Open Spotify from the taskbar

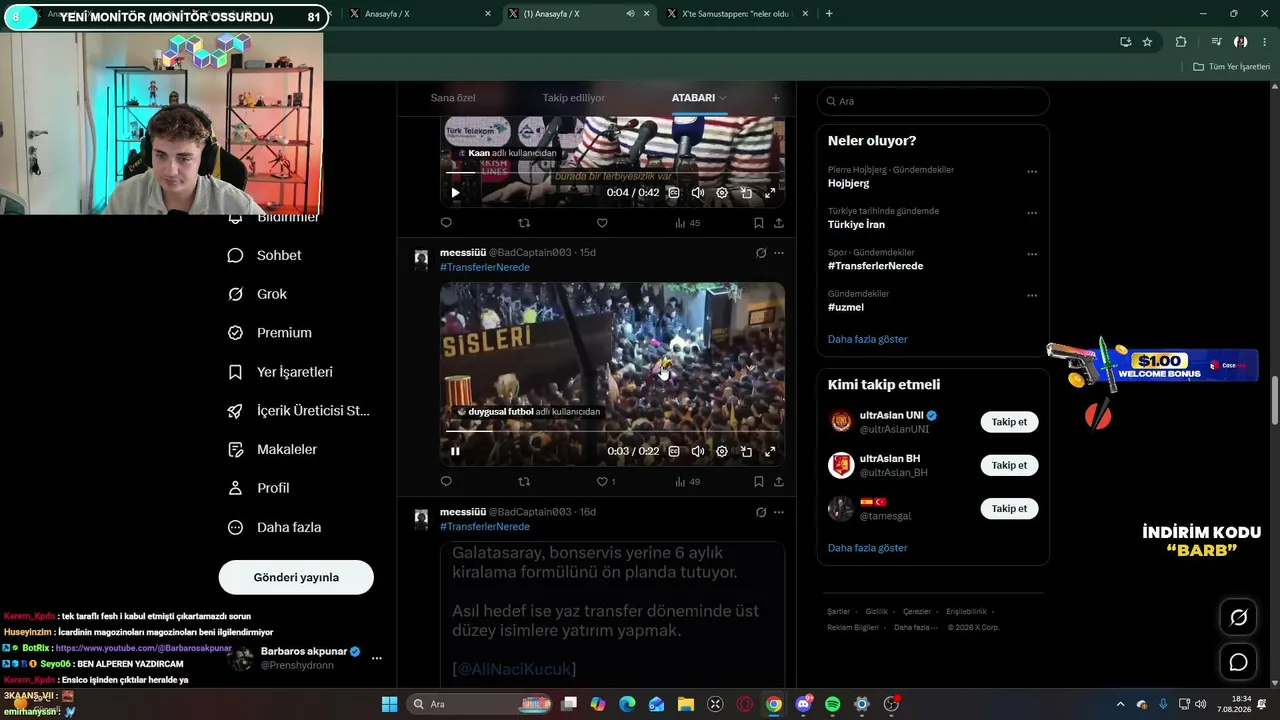pos(833,704)
